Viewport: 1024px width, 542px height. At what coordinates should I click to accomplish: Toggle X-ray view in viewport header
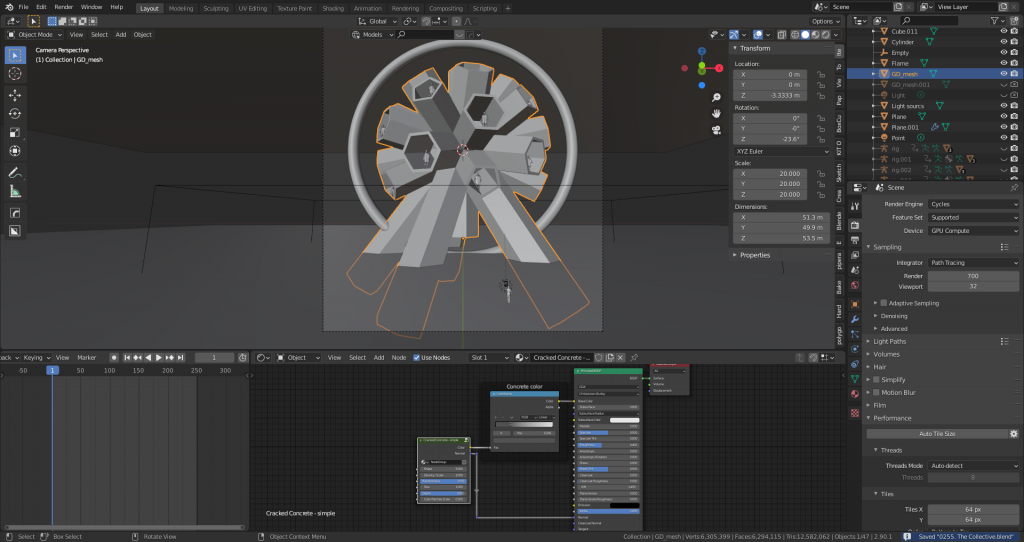point(782,35)
